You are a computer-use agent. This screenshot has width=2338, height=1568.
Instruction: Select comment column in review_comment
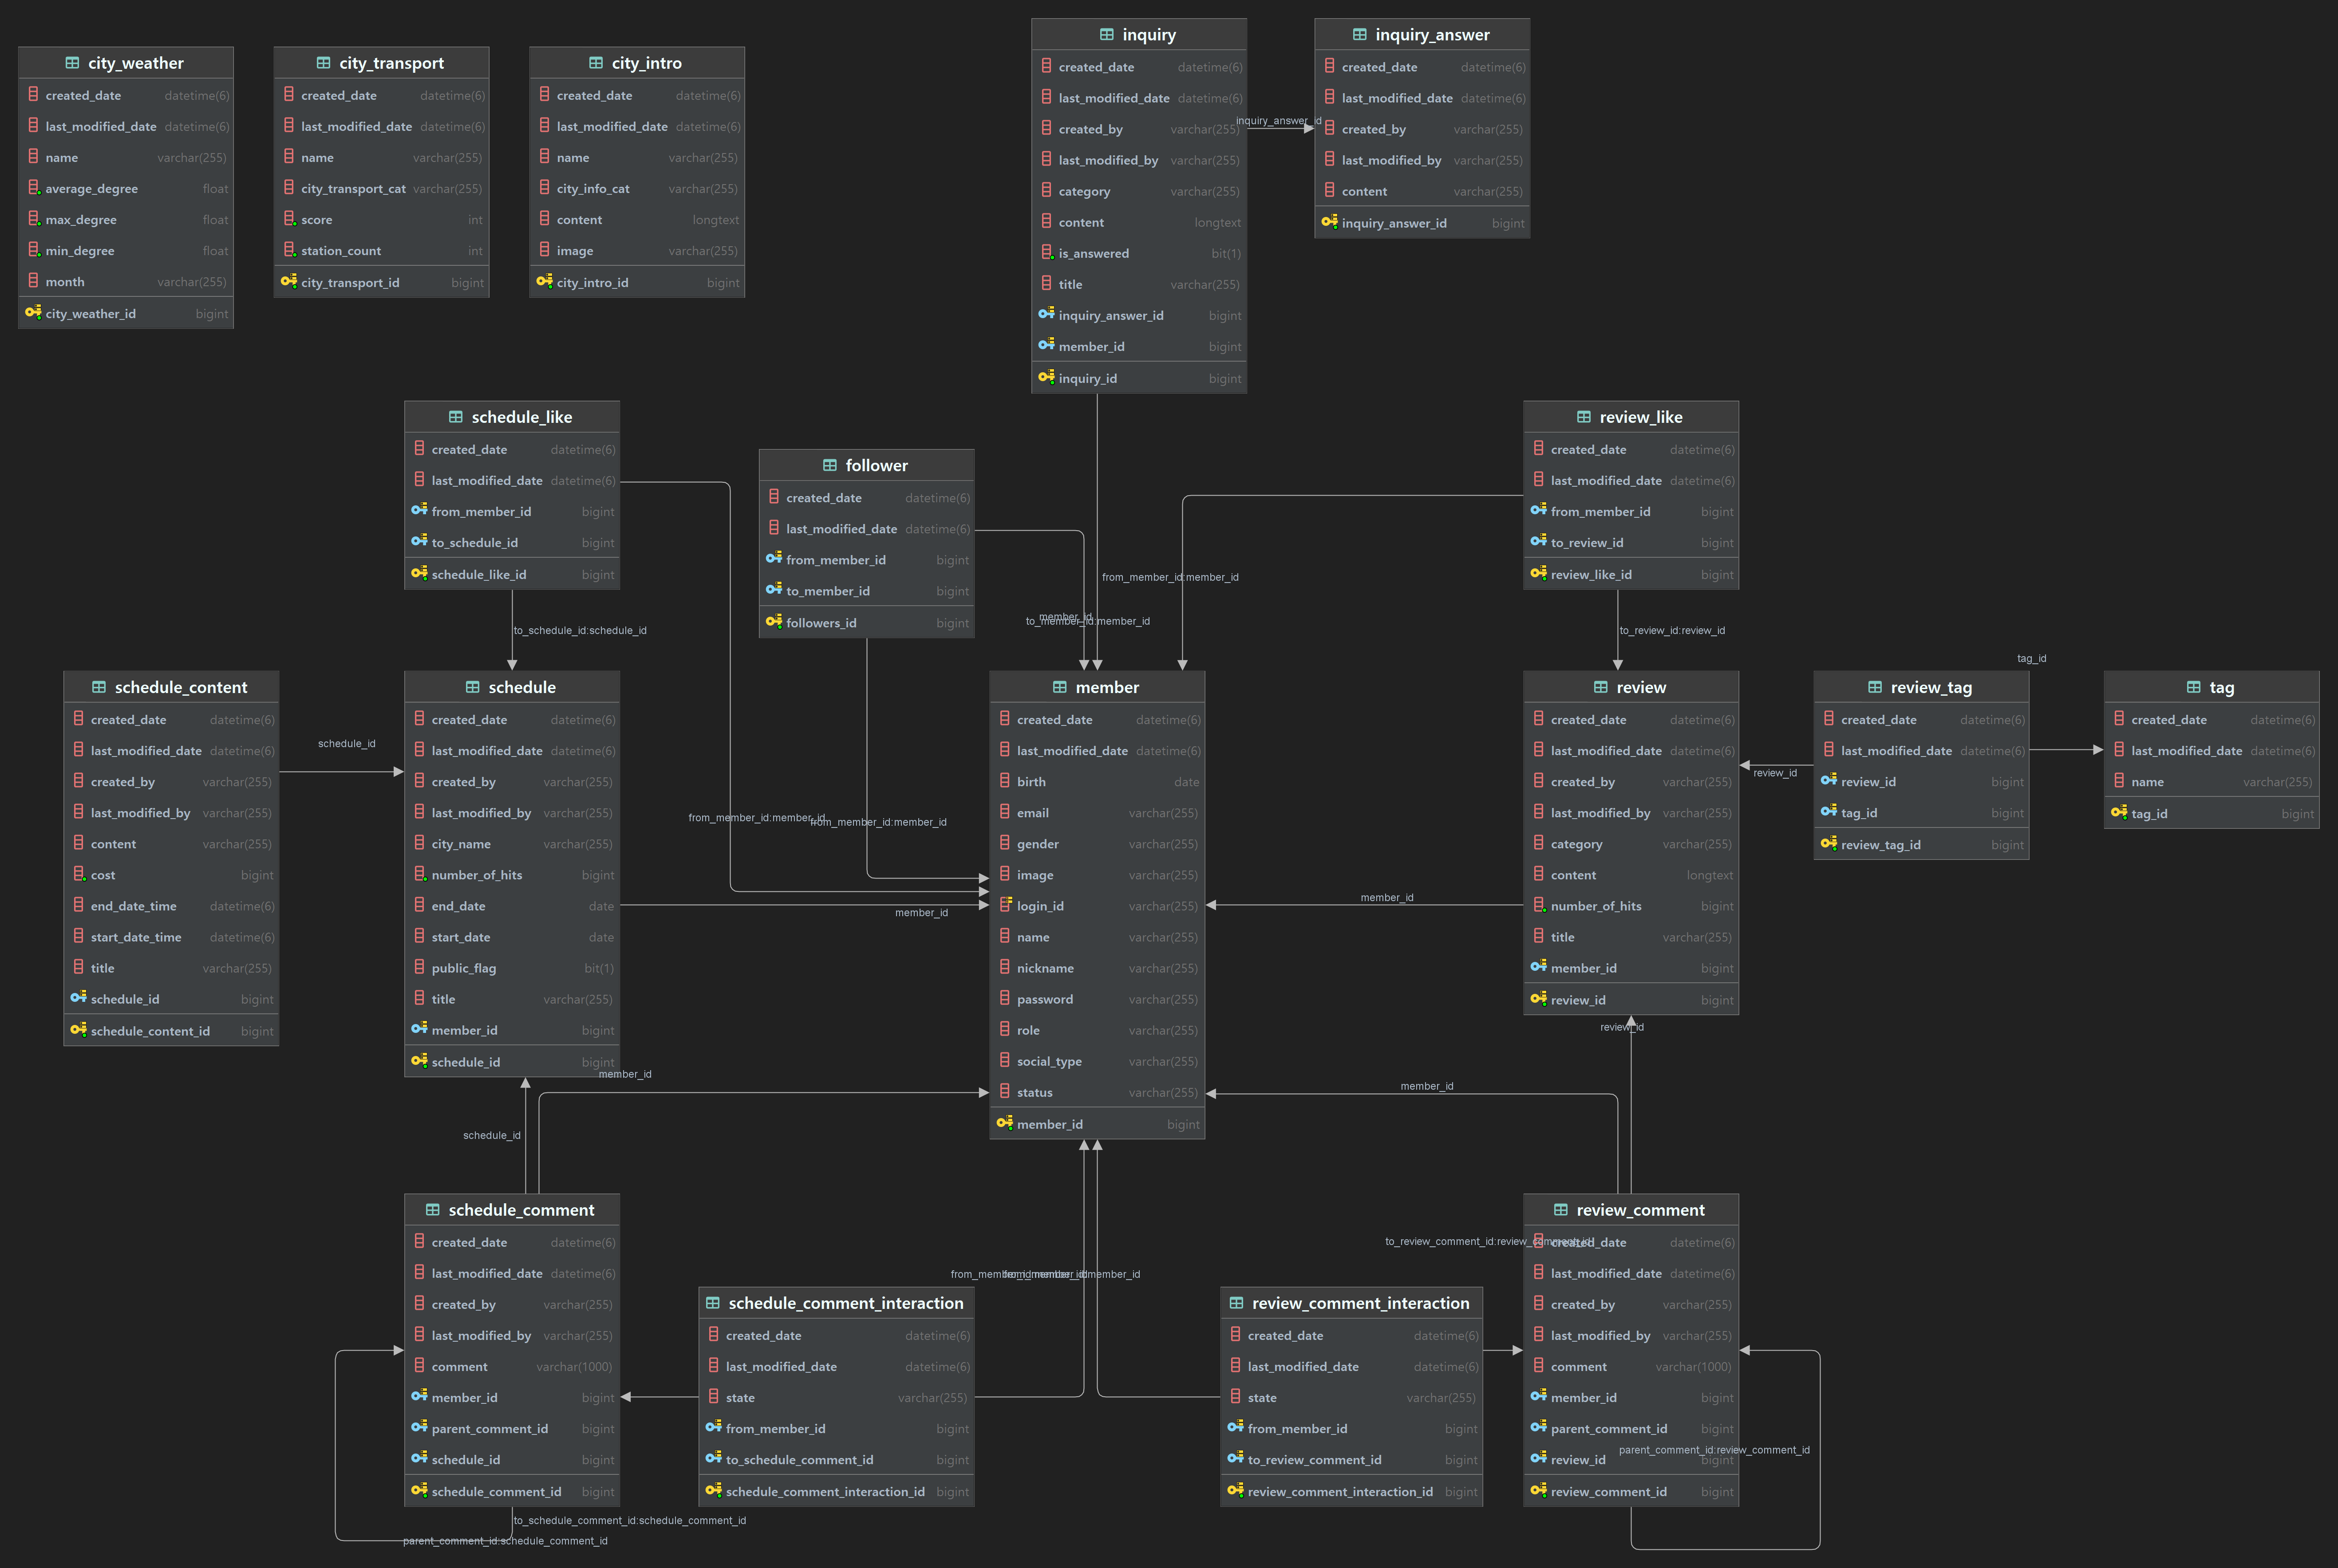(1631, 1367)
